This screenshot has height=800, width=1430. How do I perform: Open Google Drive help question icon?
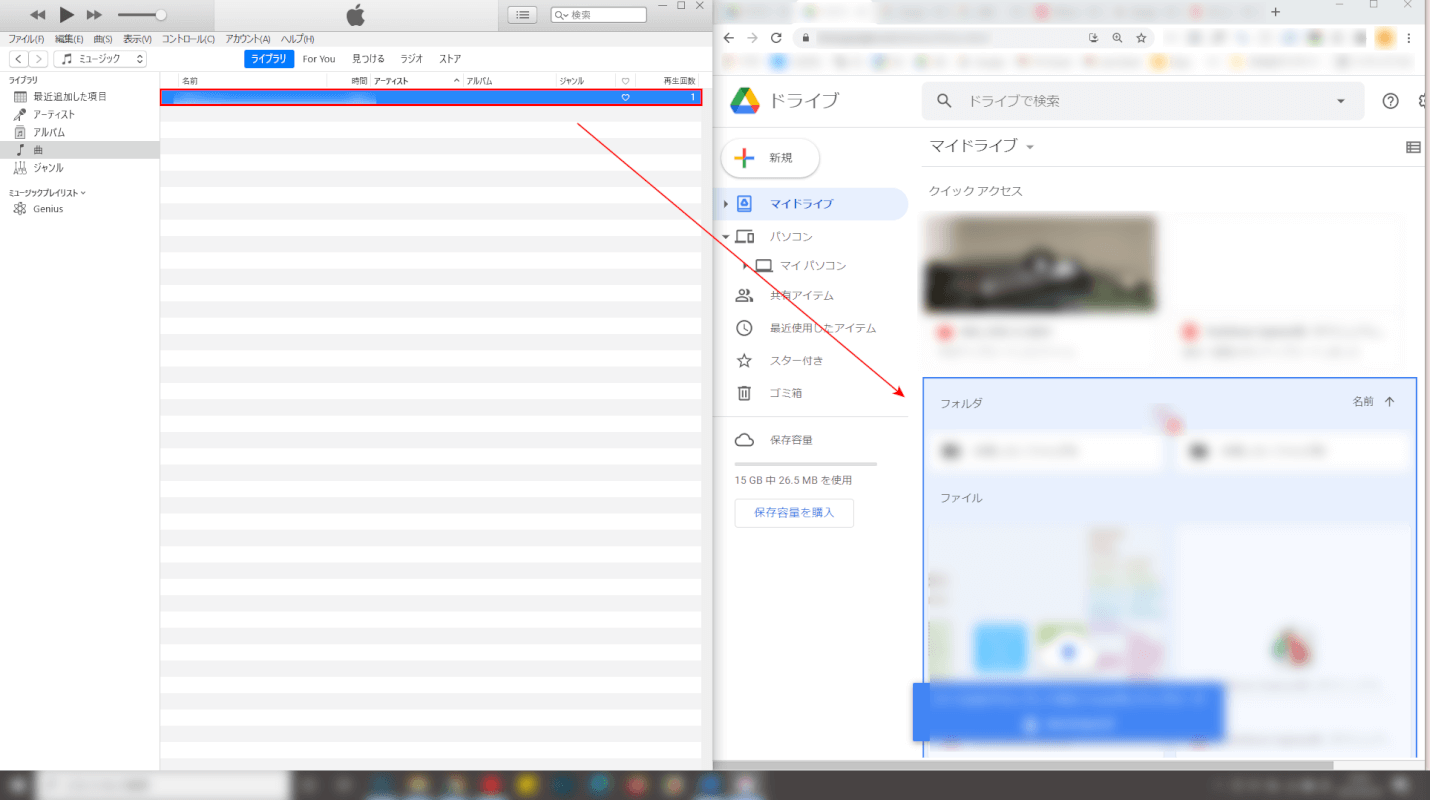pos(1390,101)
